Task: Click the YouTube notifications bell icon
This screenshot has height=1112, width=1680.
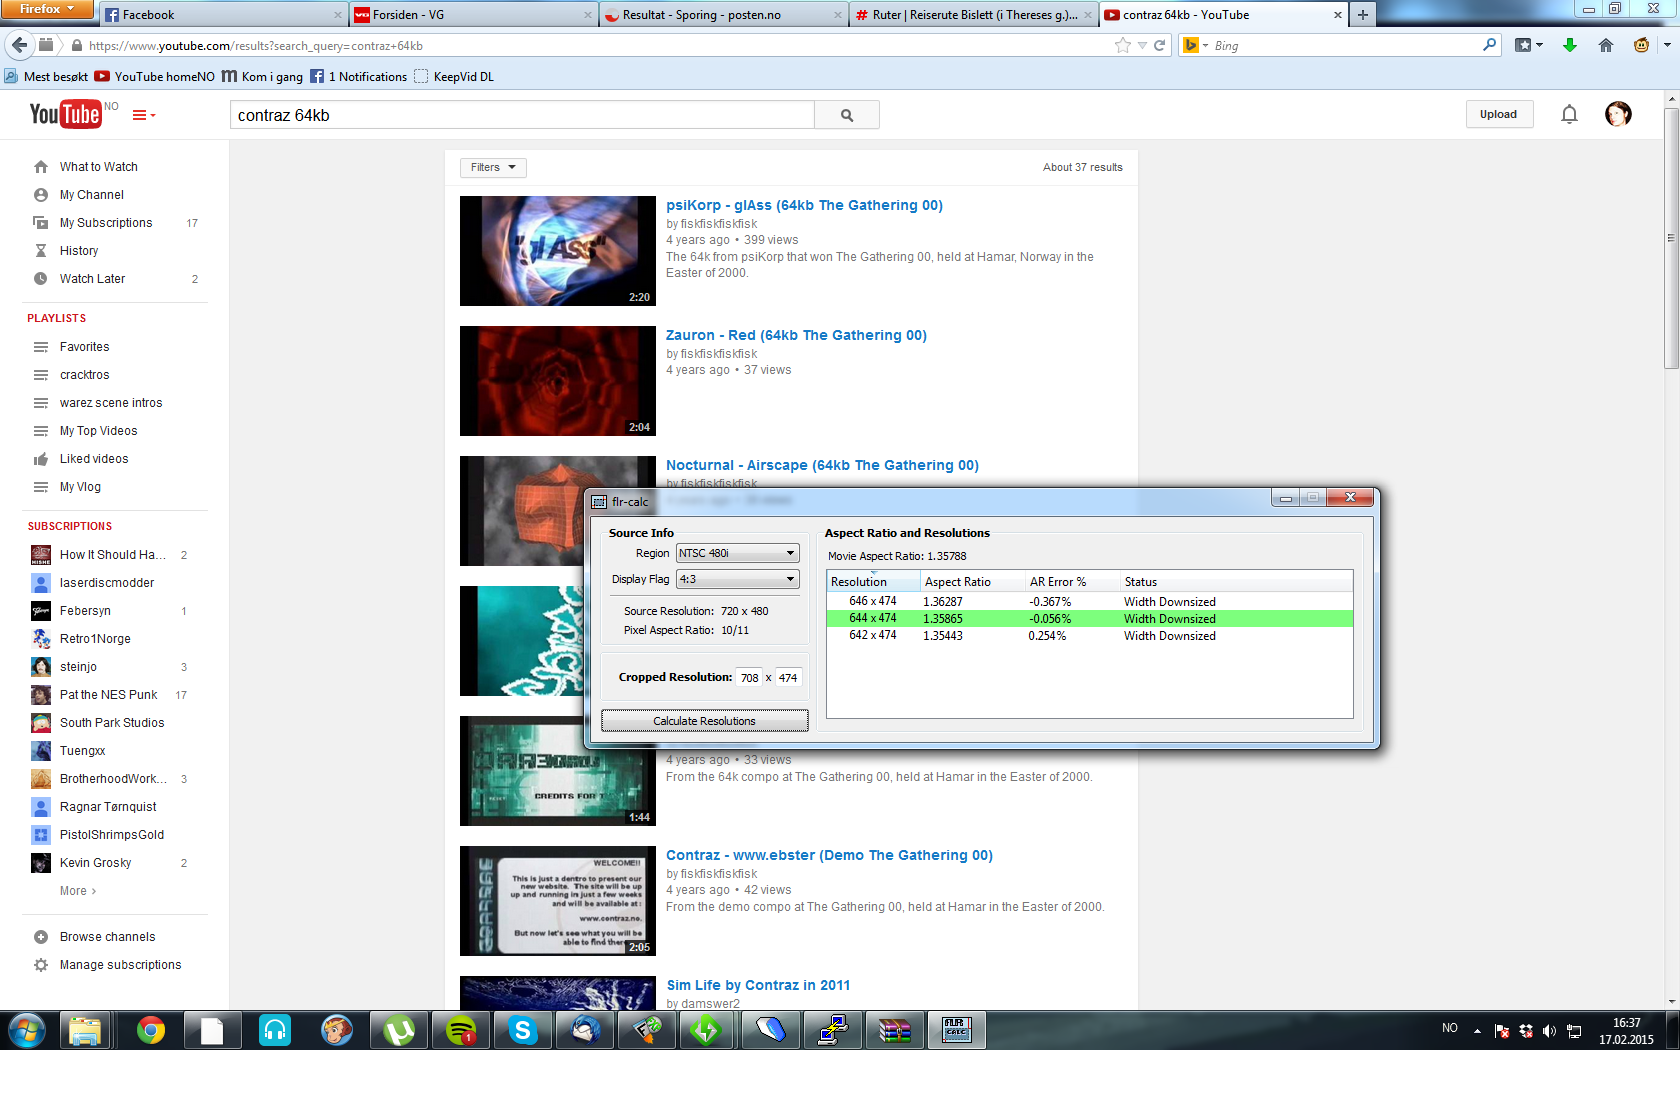Action: click(1569, 115)
